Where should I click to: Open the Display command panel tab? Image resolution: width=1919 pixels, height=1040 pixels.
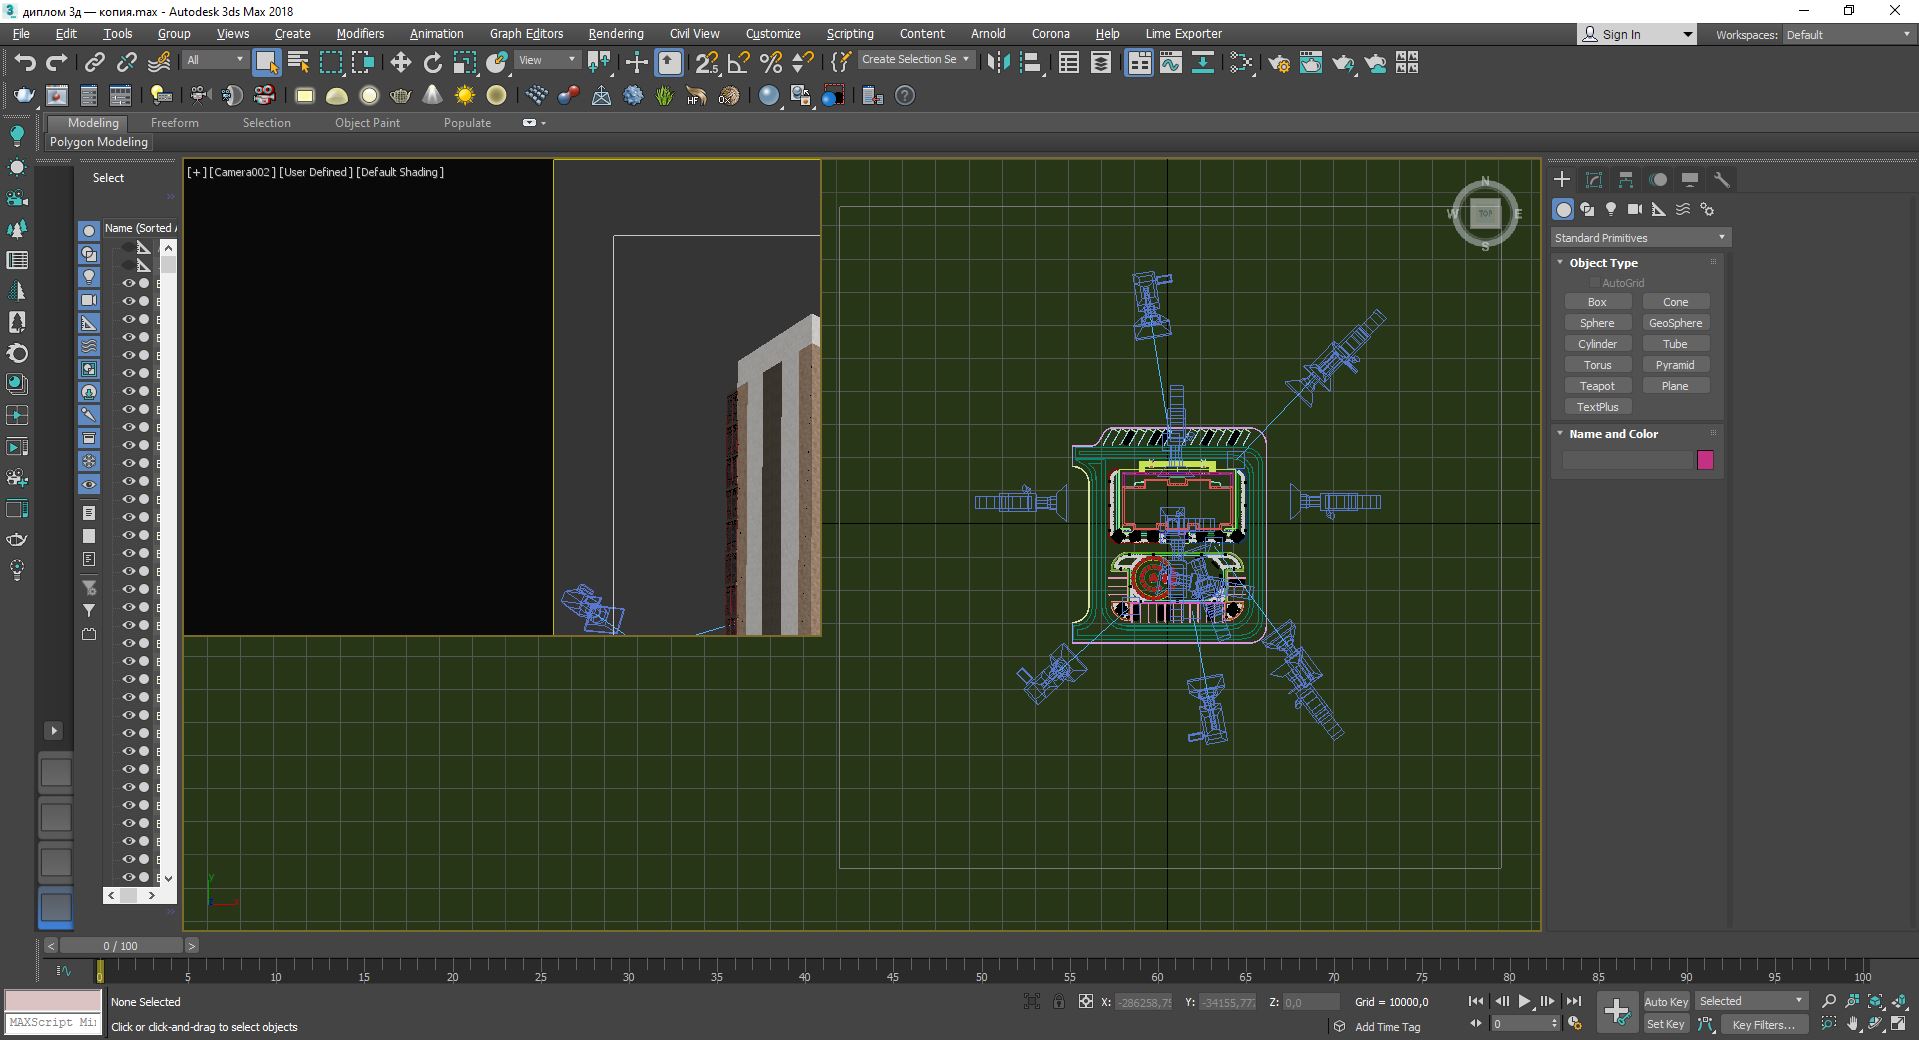coord(1690,180)
